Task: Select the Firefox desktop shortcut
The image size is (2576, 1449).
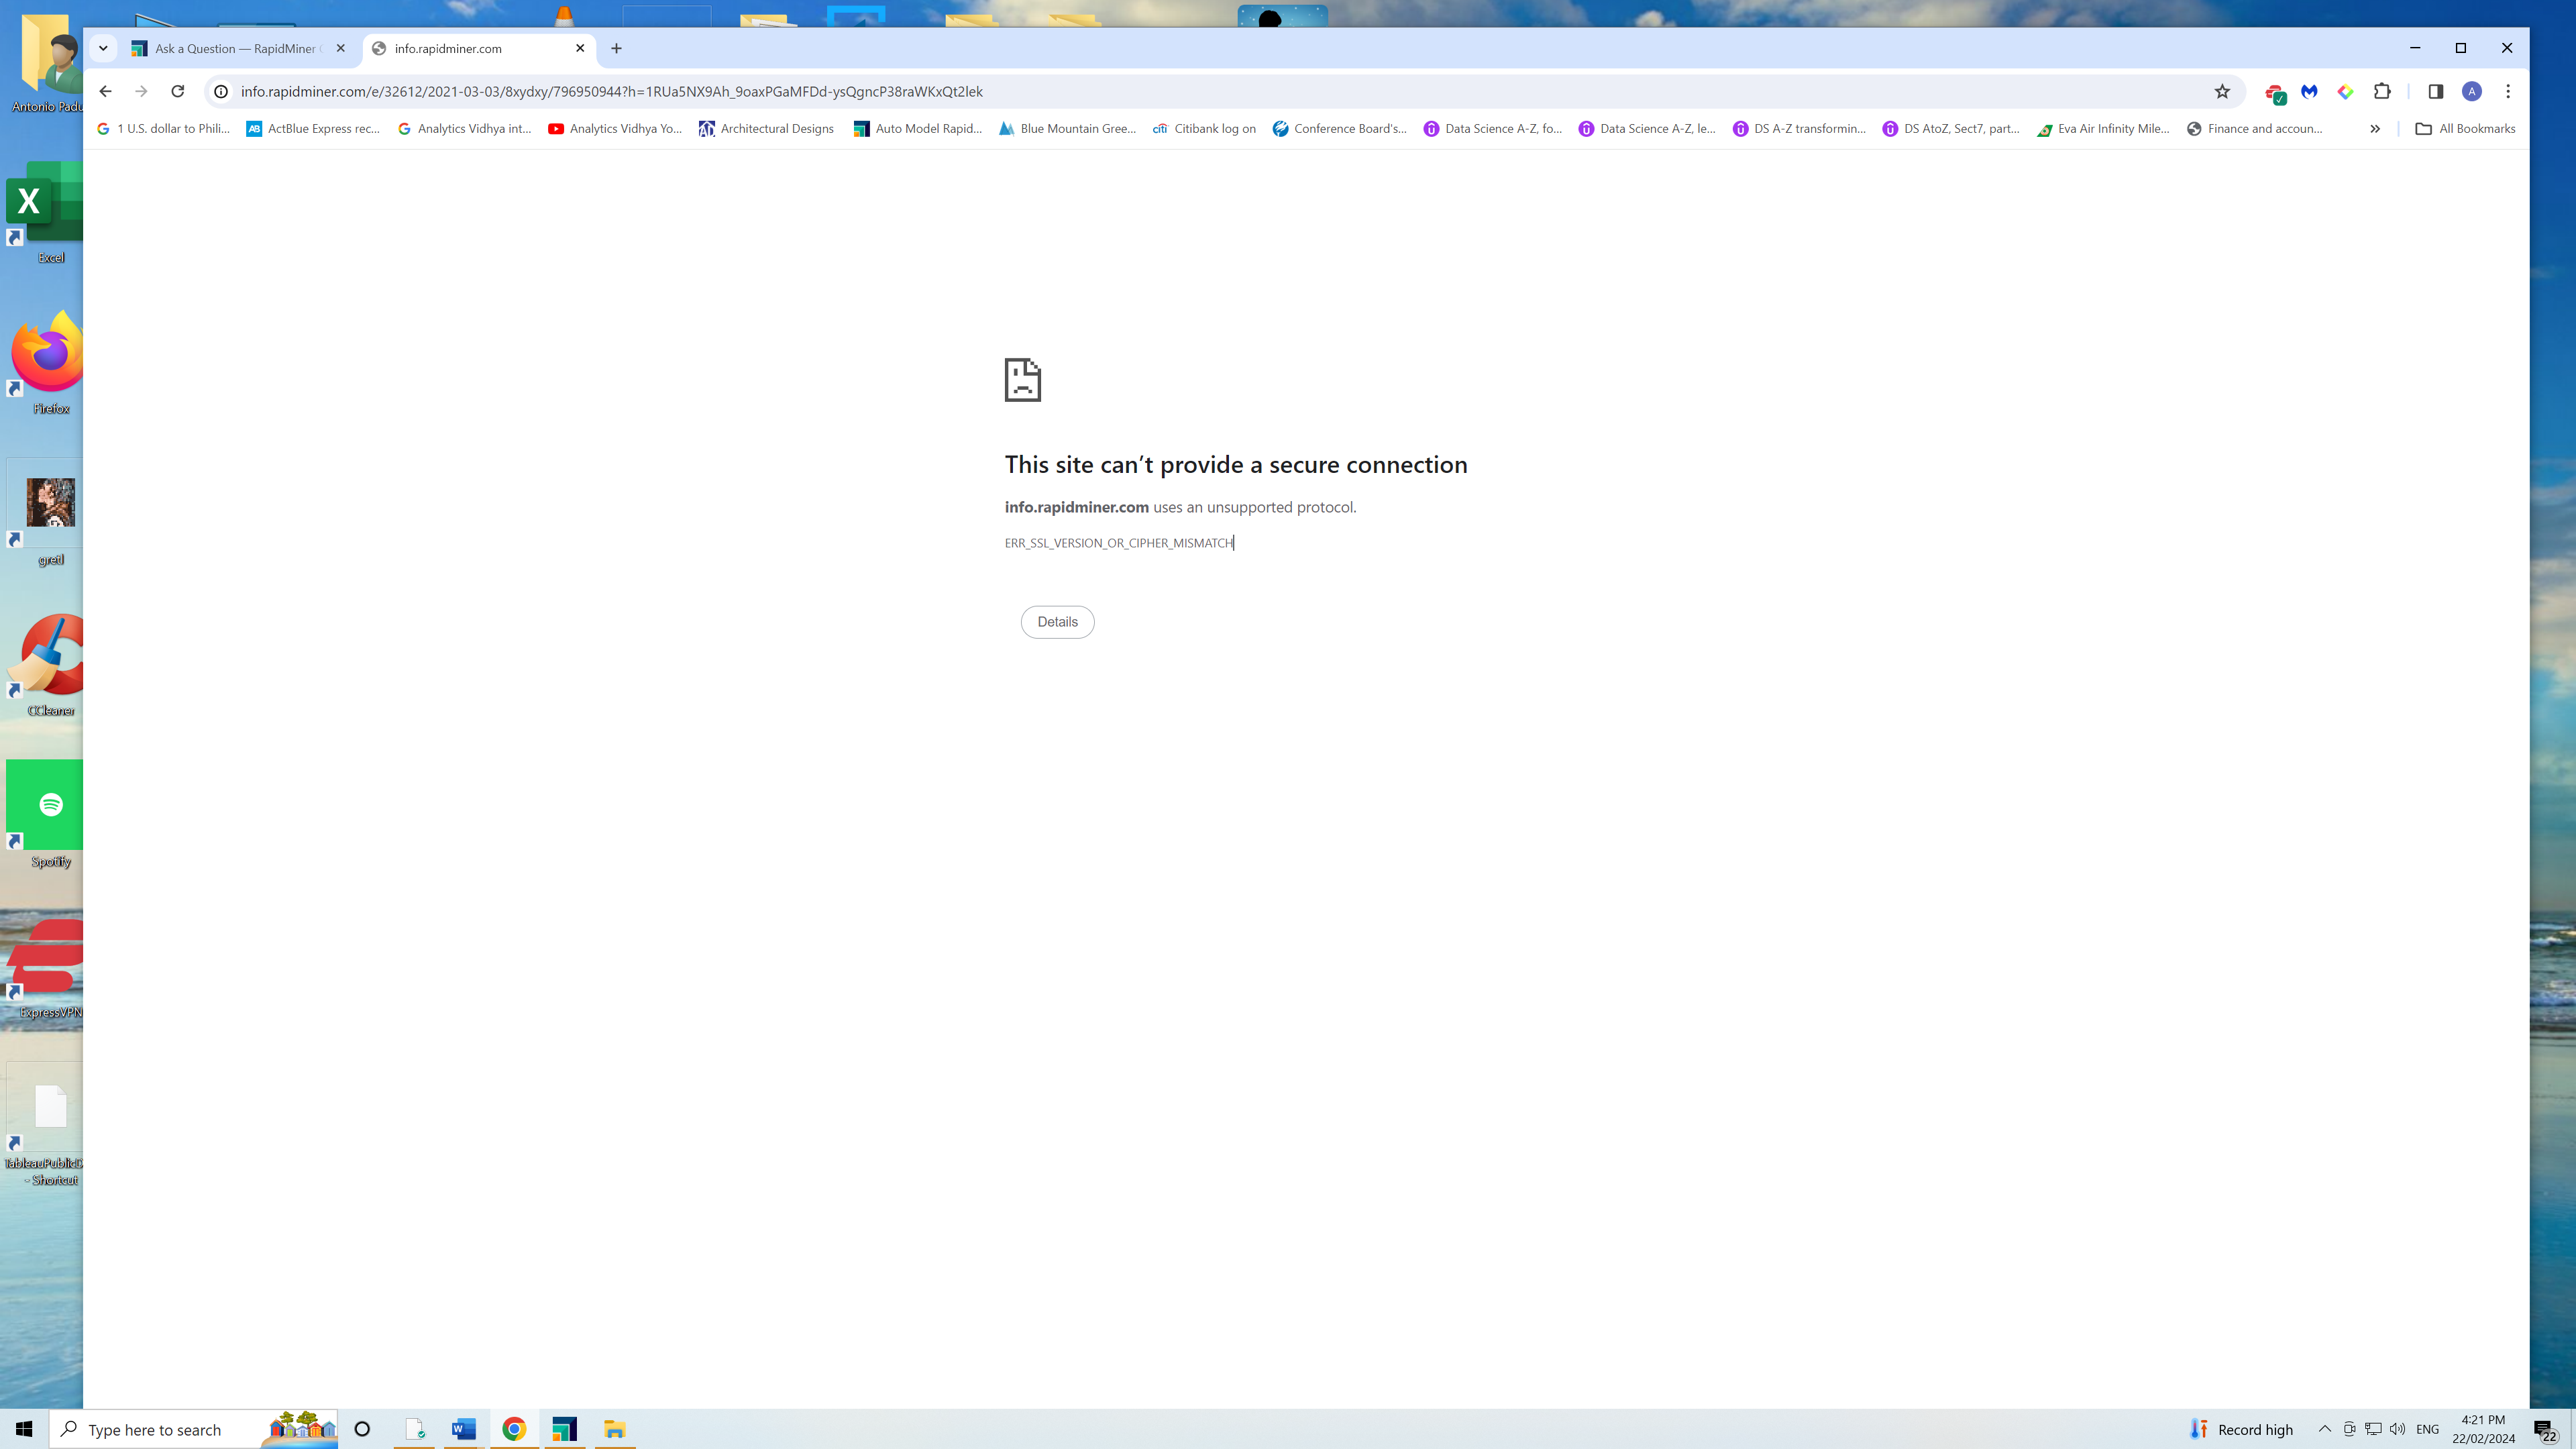Action: coord(46,363)
